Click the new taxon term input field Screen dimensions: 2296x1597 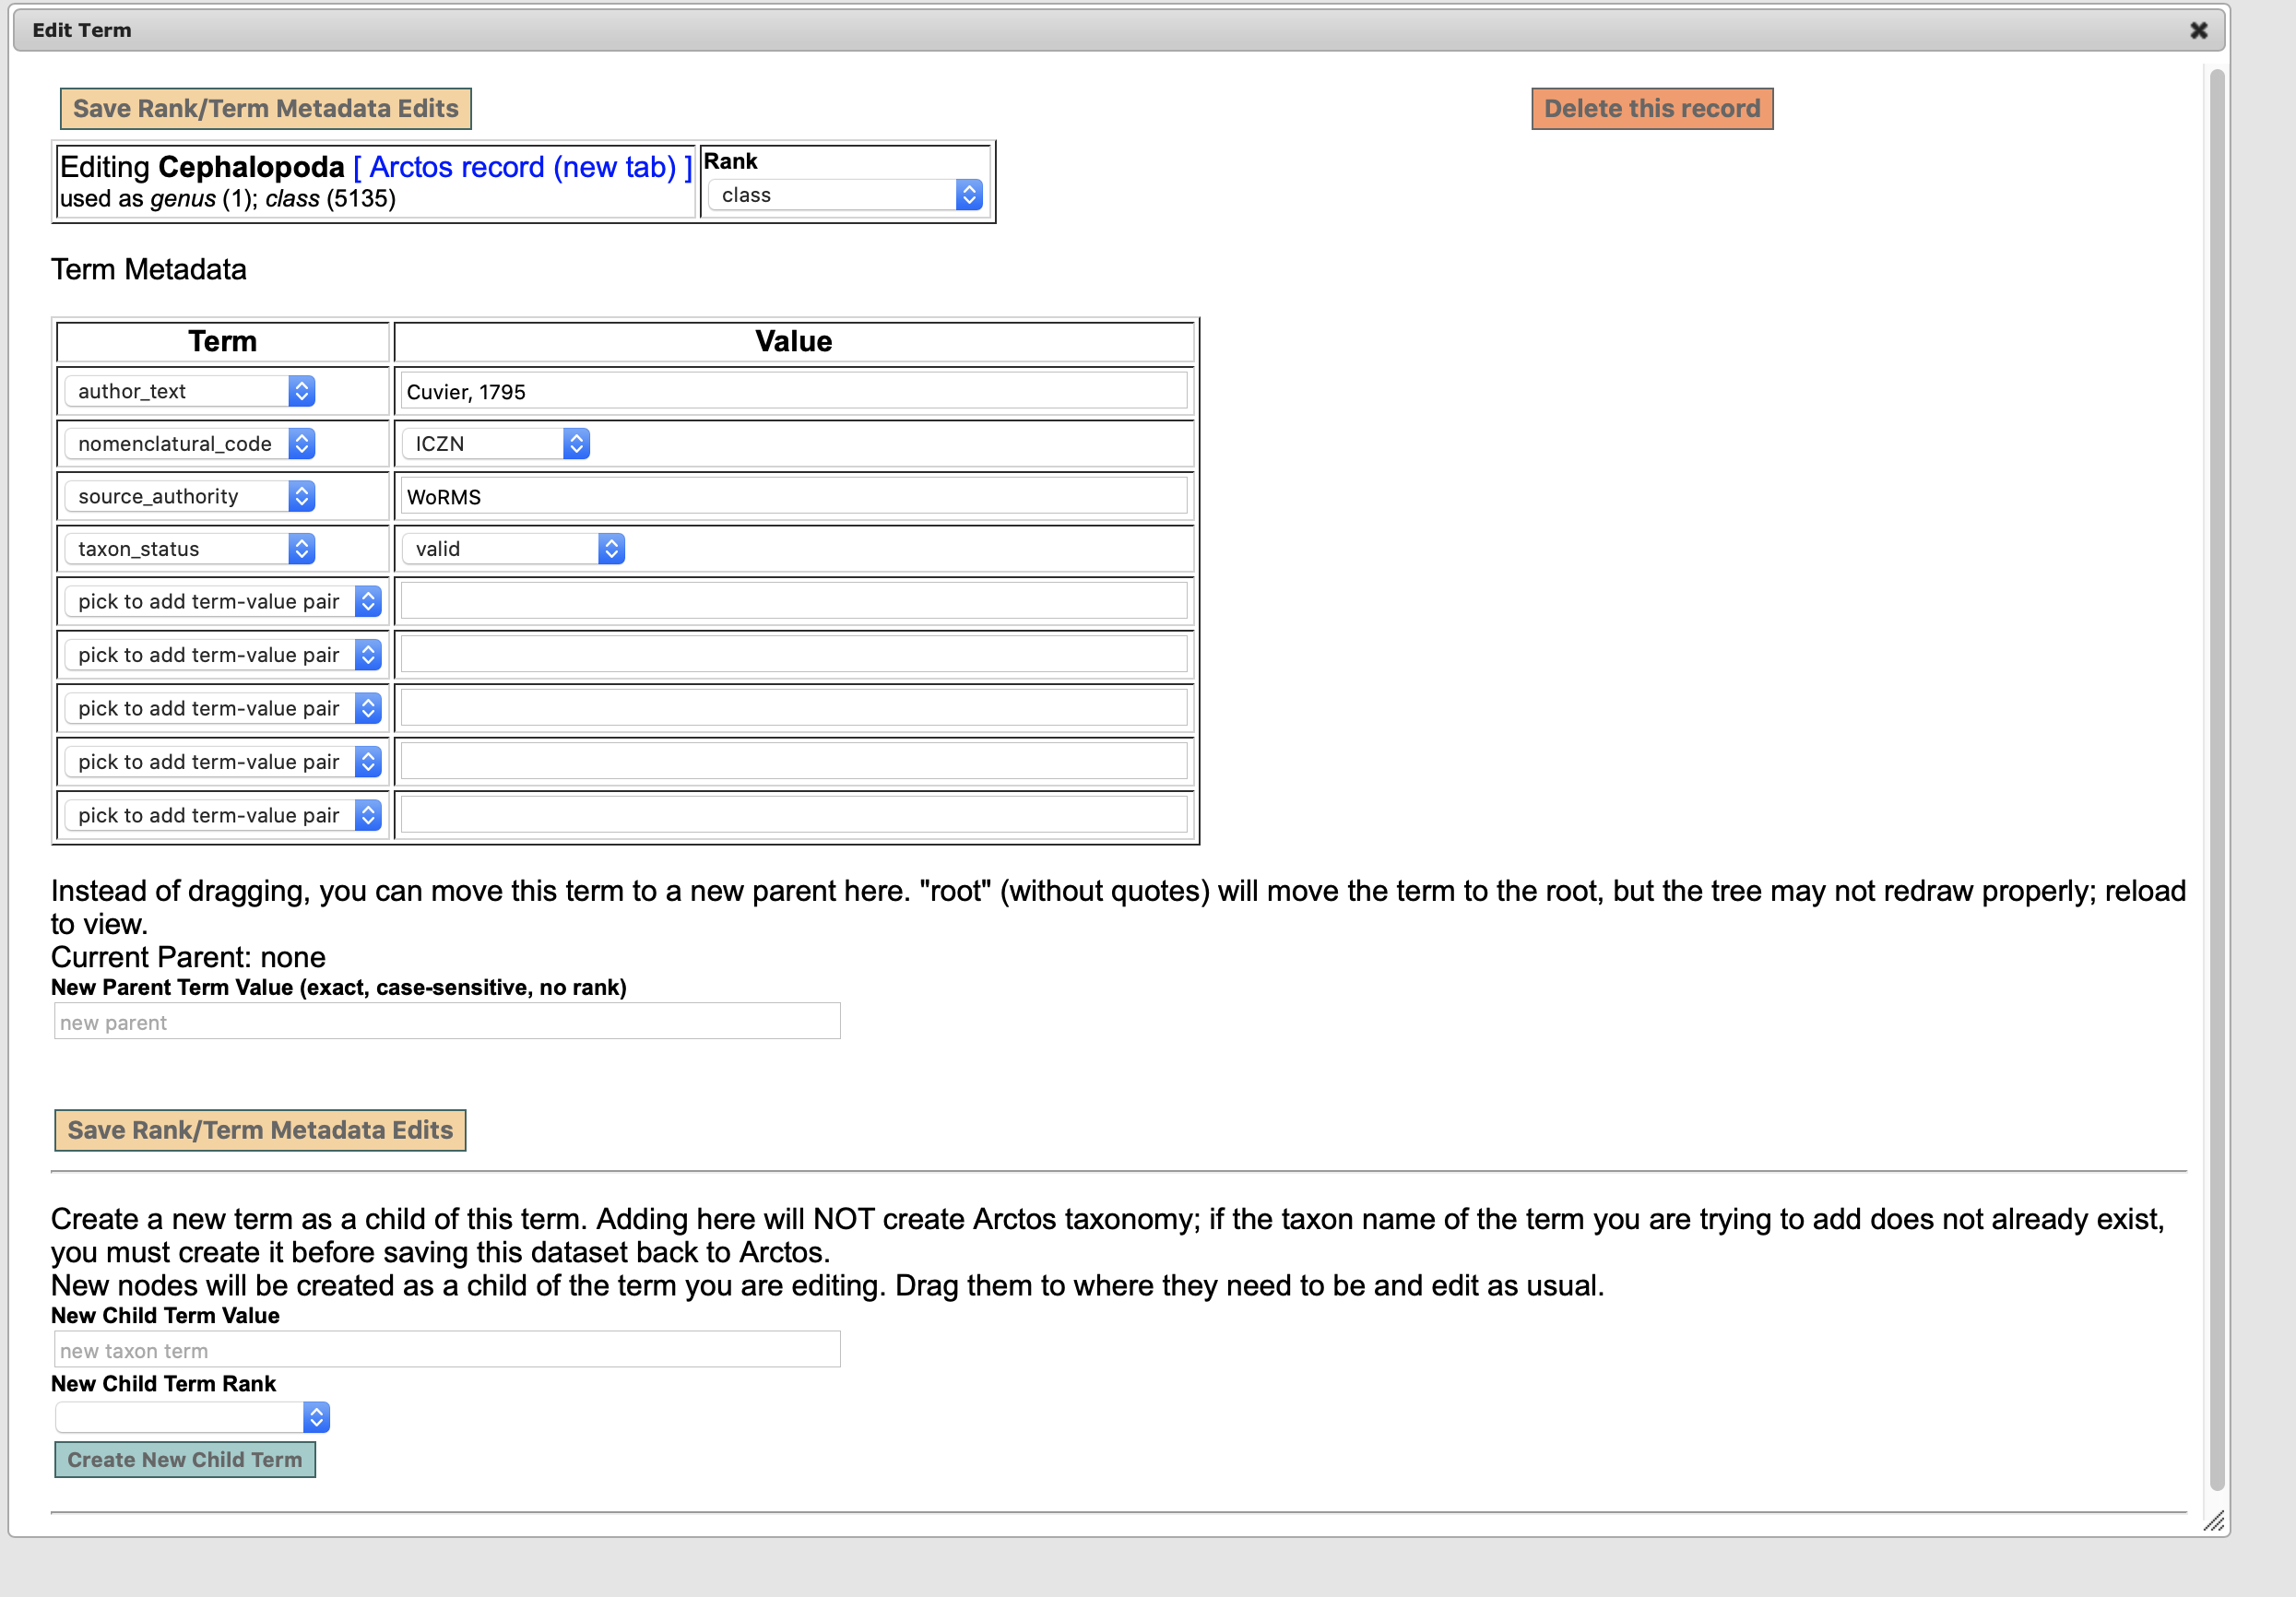coord(447,1350)
